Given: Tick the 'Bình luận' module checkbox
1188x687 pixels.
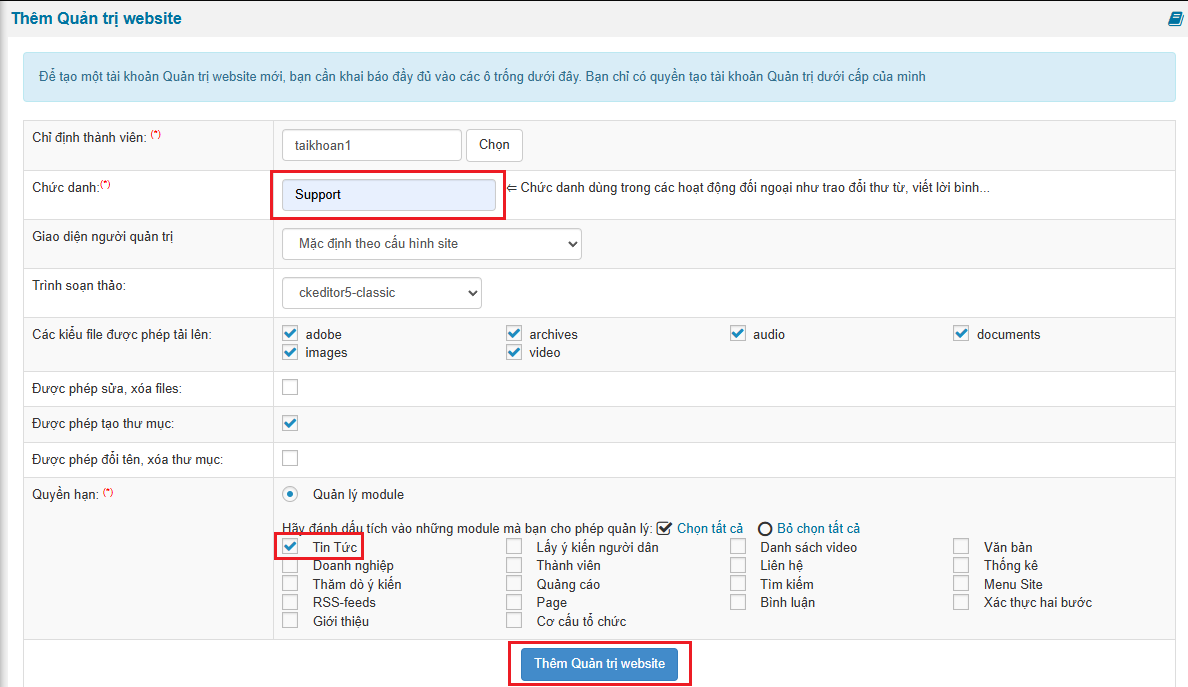Looking at the screenshot, I should tap(738, 602).
